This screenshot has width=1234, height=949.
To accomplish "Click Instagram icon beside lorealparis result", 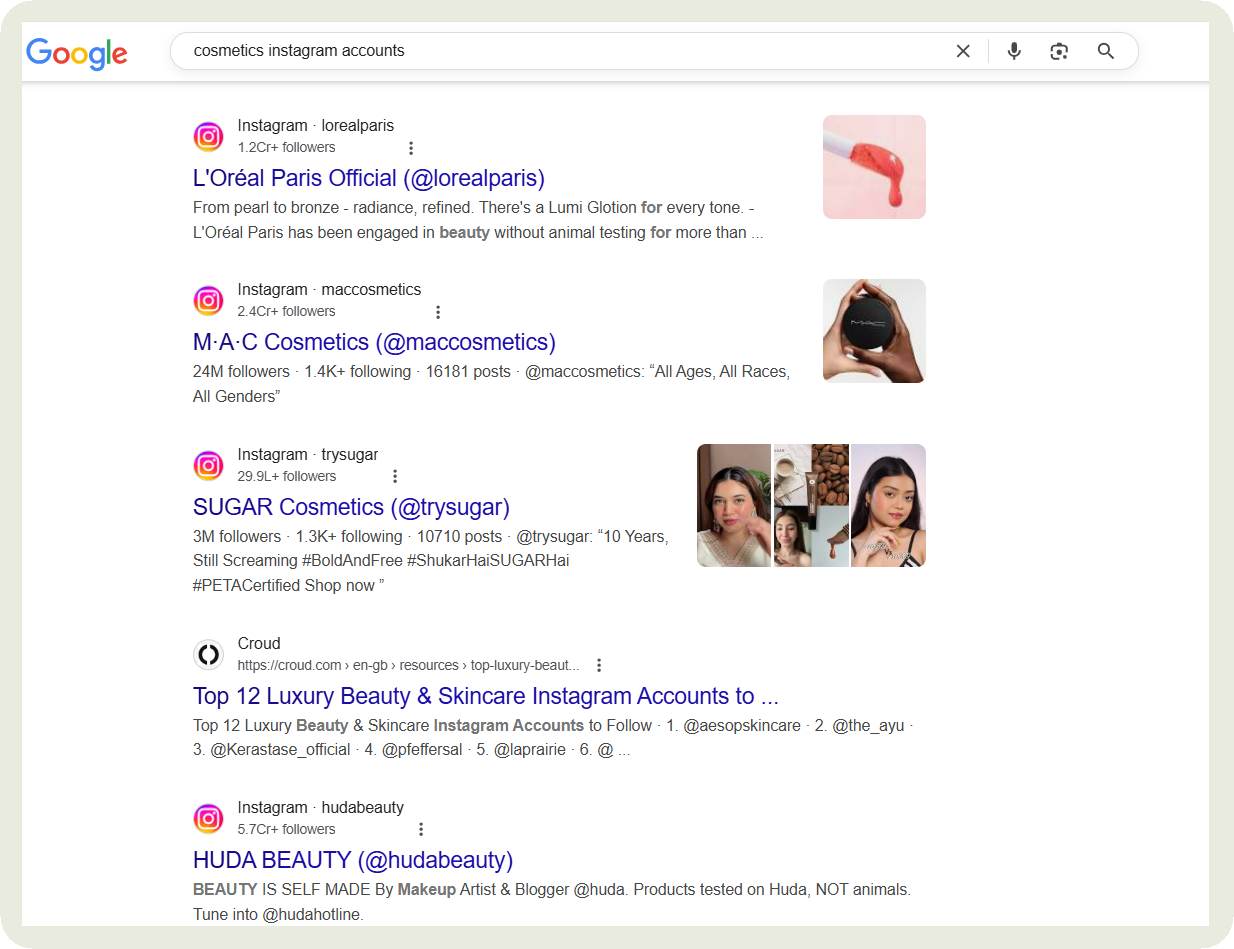I will click(x=208, y=136).
